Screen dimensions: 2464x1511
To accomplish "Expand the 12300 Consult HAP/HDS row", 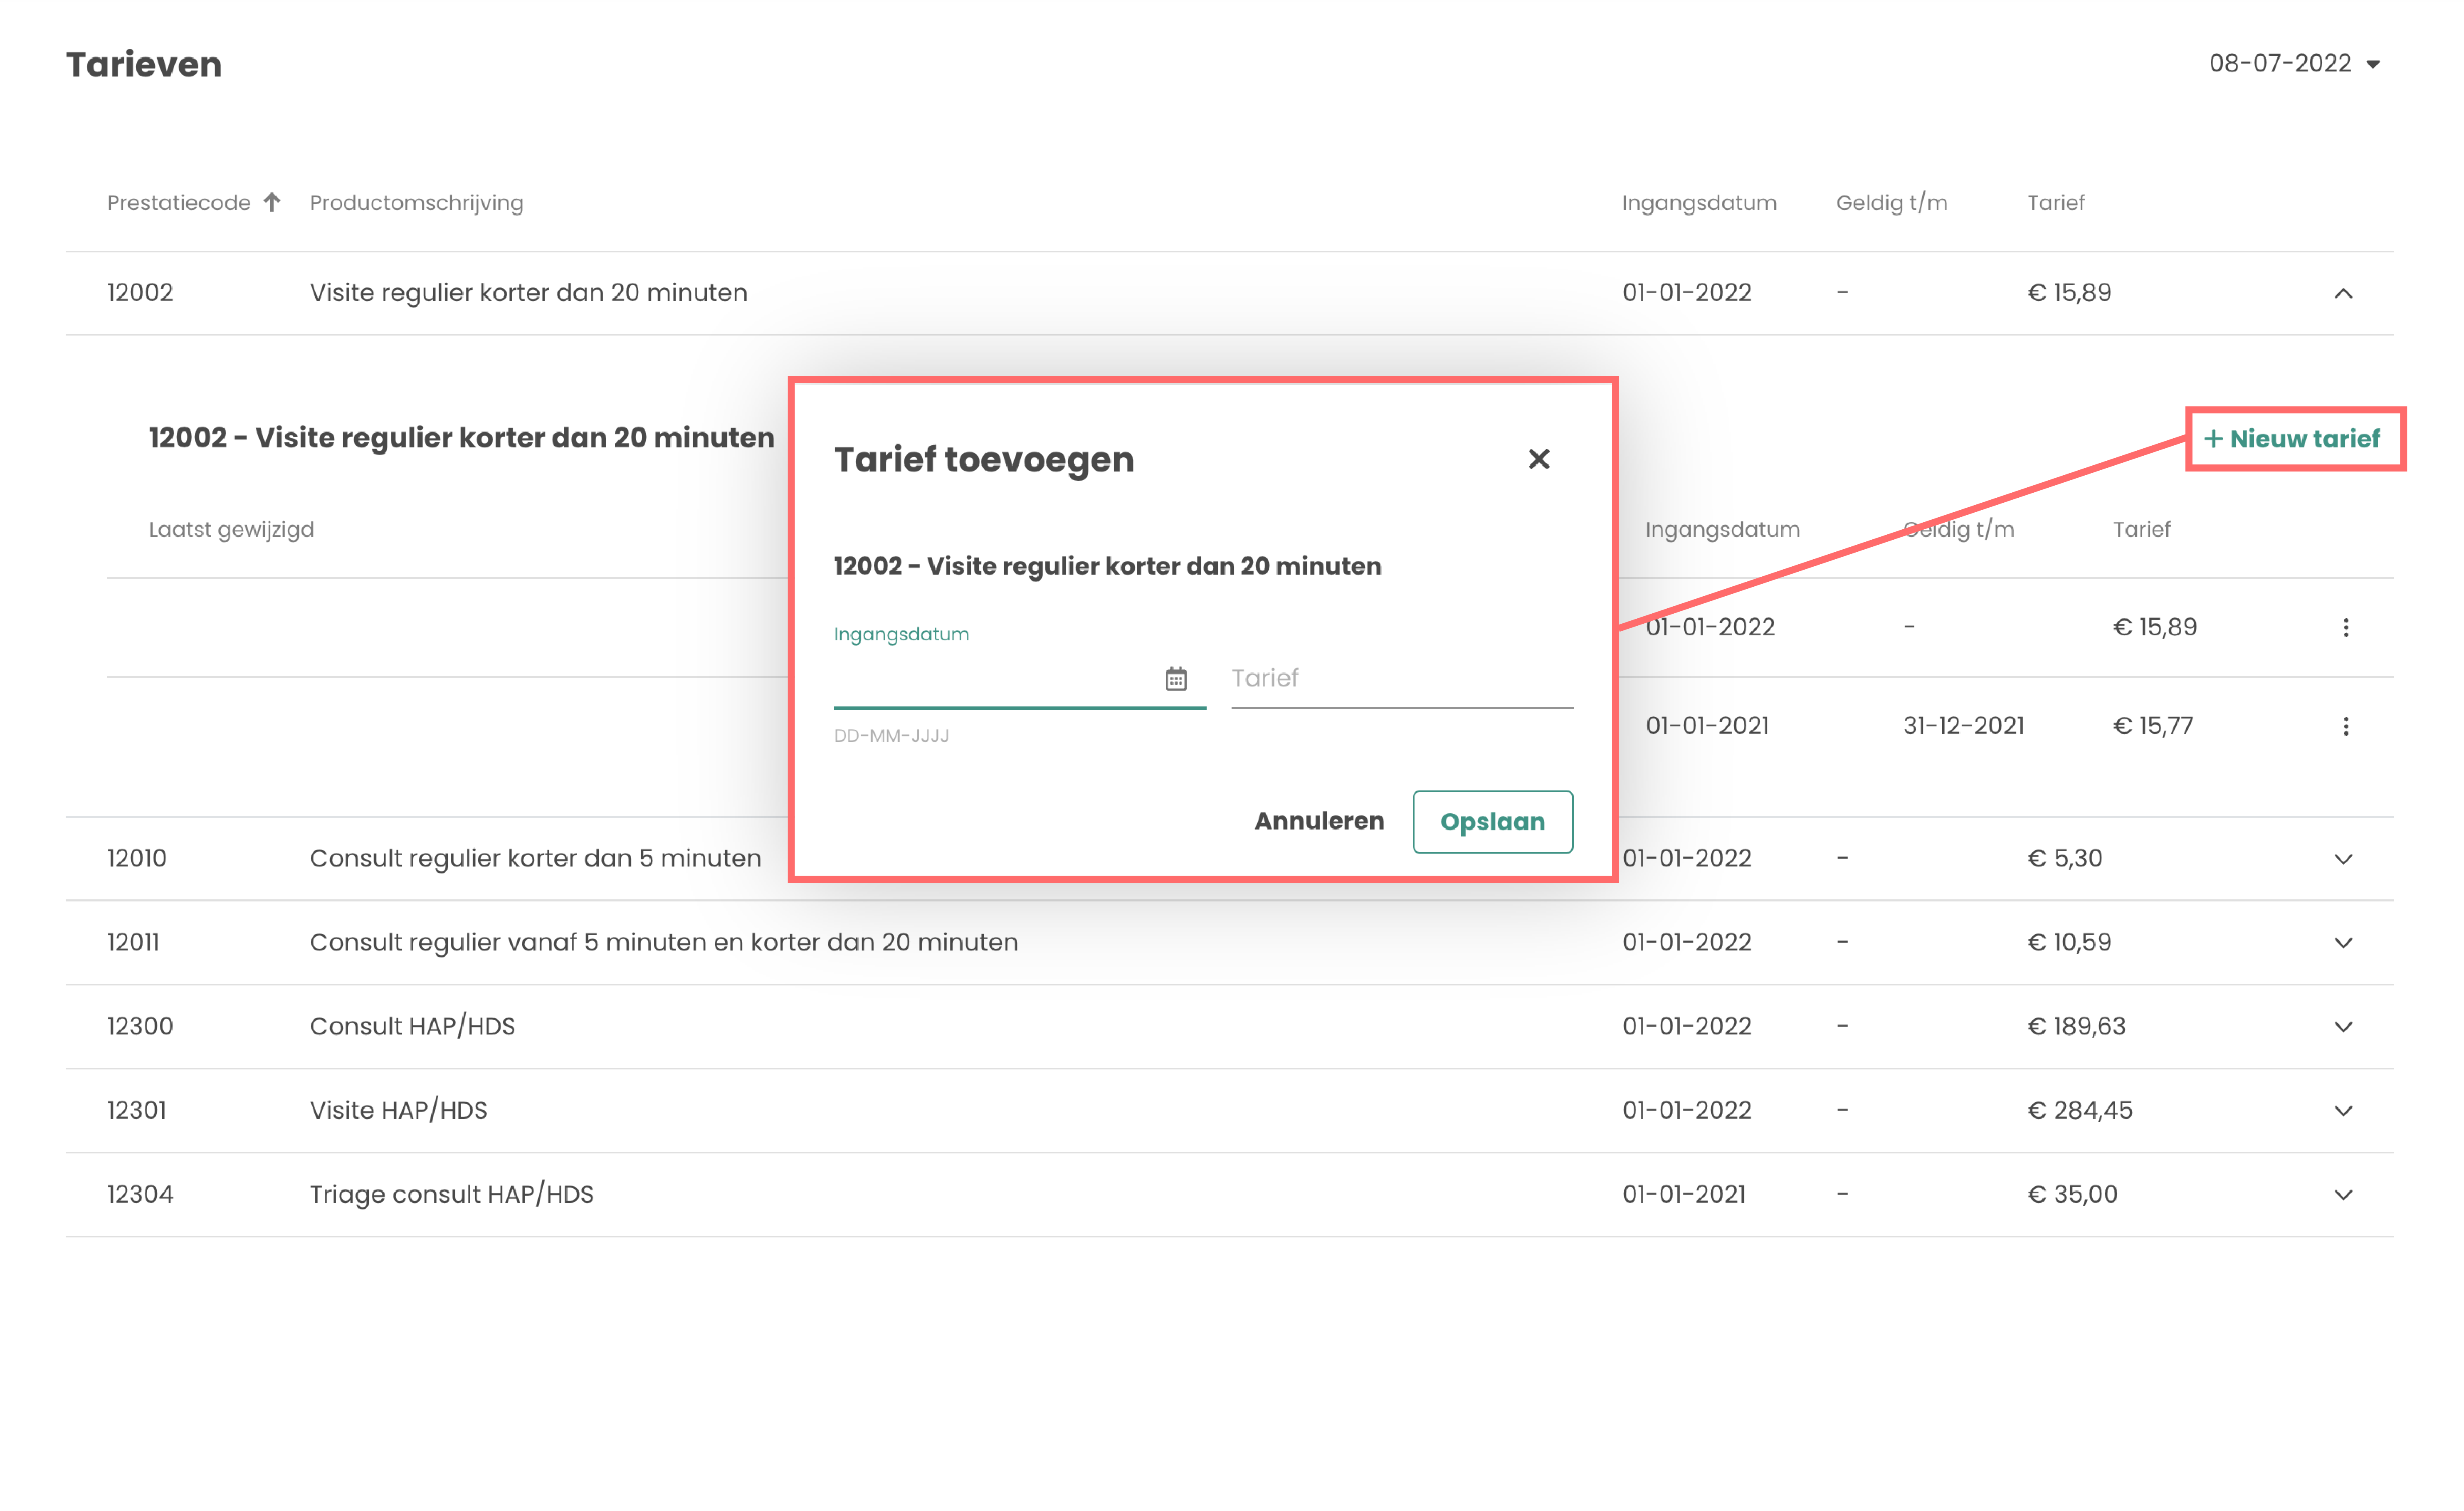I will pos(2342,1027).
